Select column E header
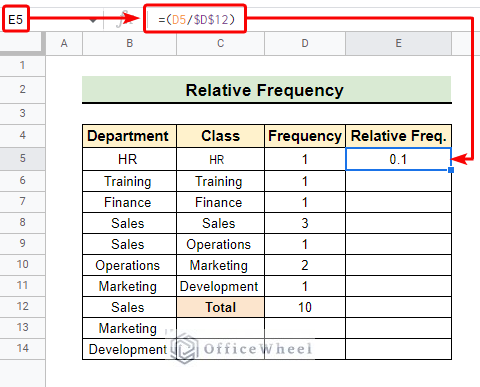480x387 pixels. [399, 43]
